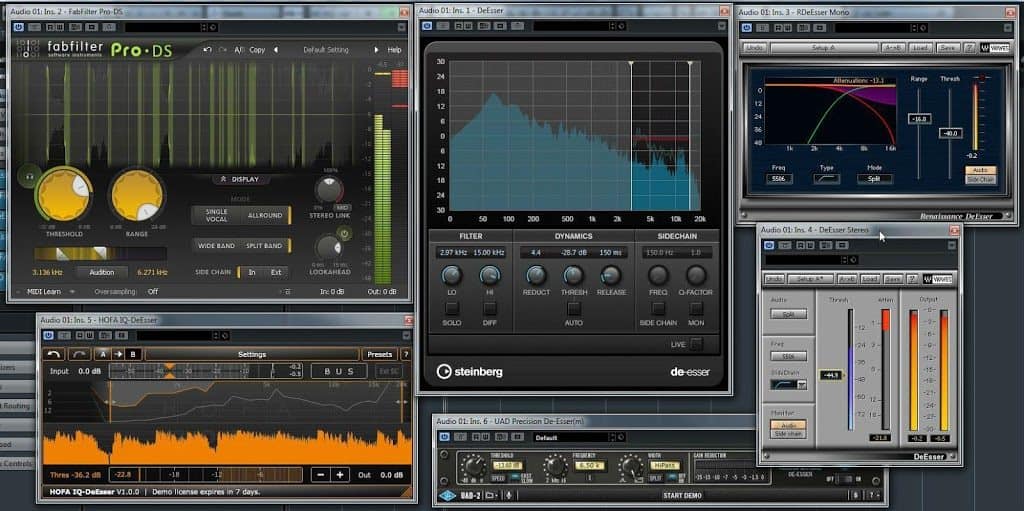Click the Thresh slider handle in DeEsser Stereo
This screenshot has width=1024, height=511.
tap(832, 375)
